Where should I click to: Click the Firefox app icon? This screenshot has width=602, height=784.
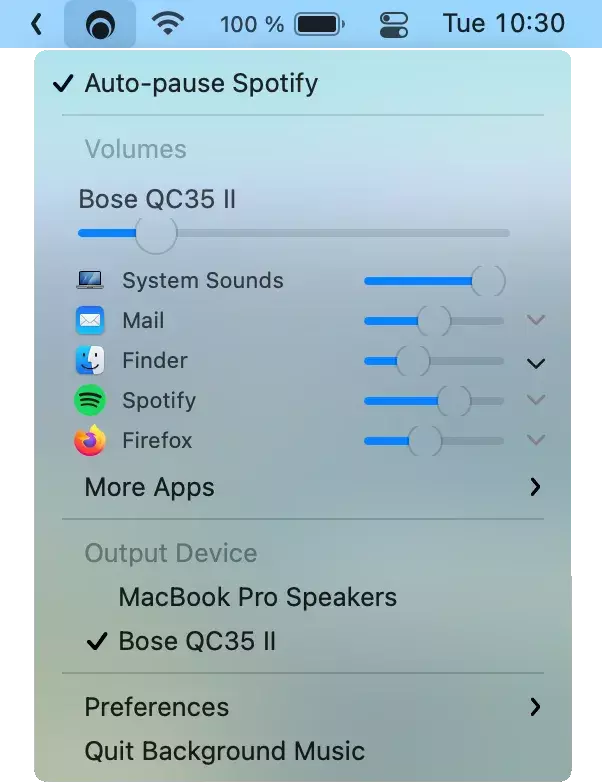click(x=90, y=440)
